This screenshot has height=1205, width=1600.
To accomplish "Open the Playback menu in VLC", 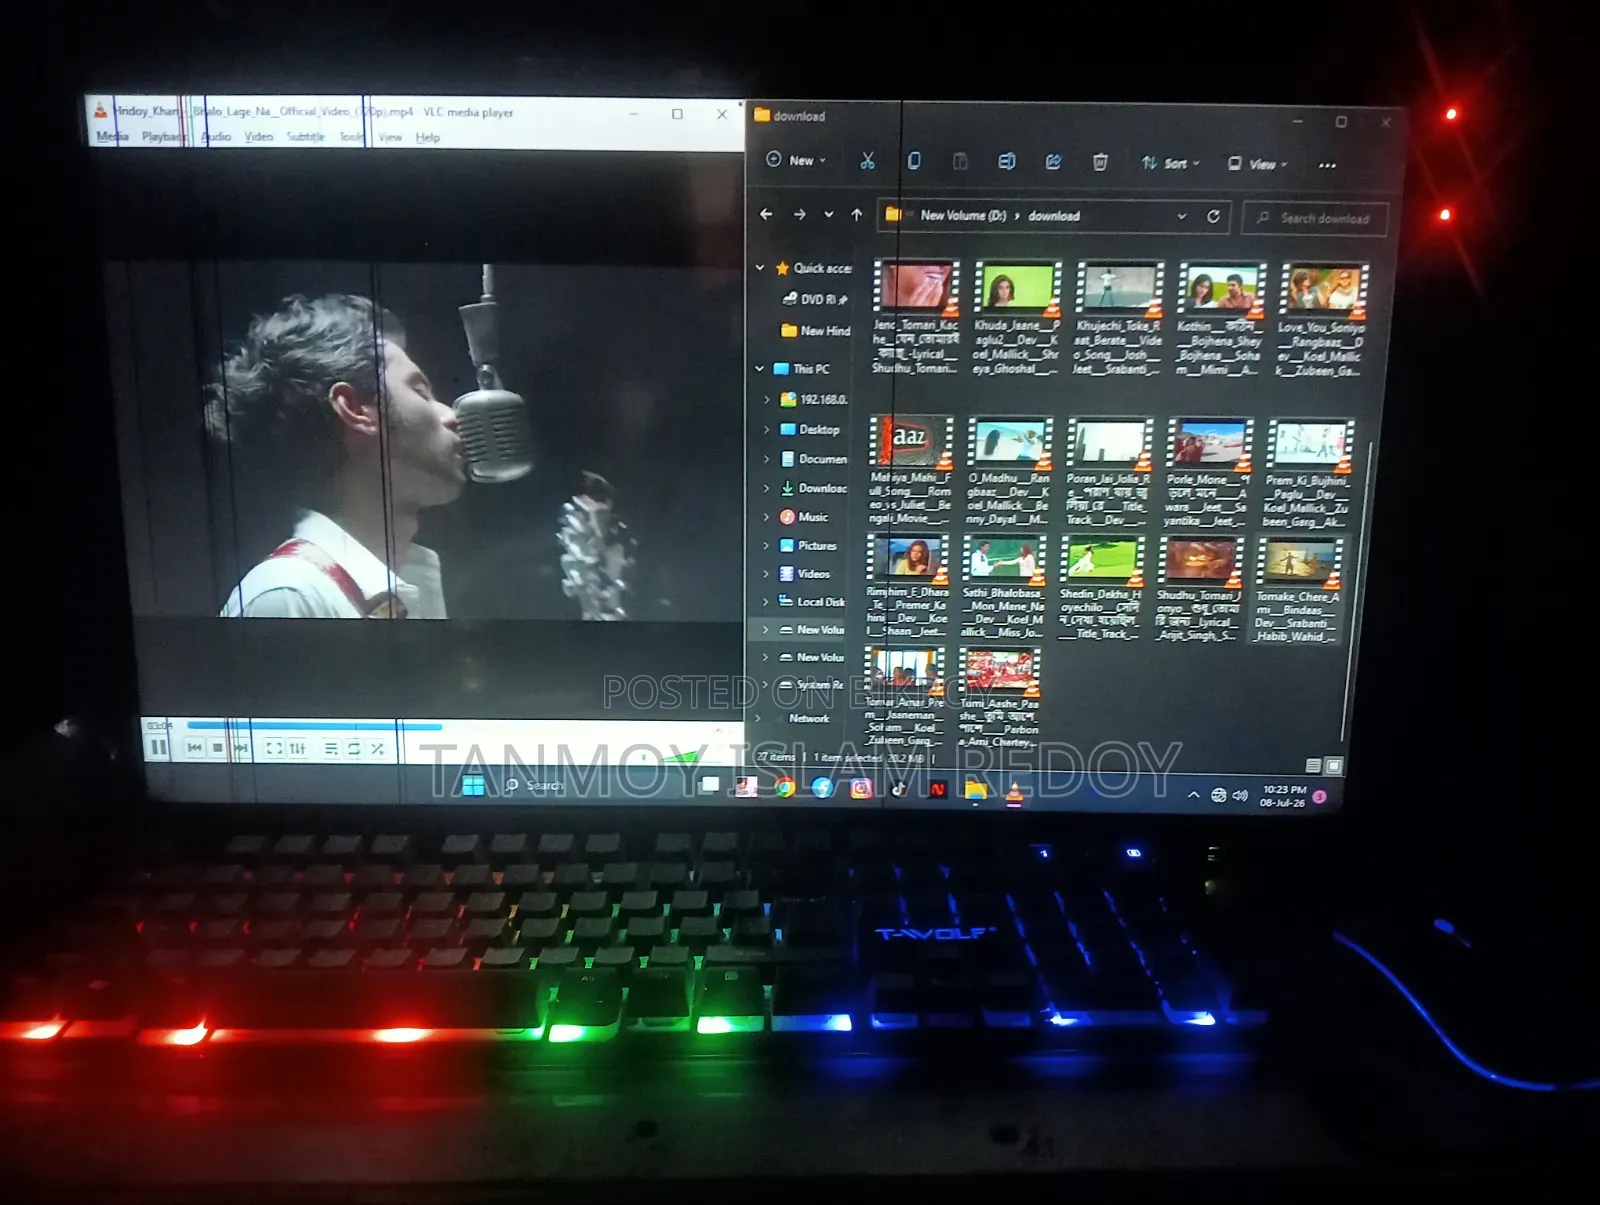I will (x=163, y=136).
